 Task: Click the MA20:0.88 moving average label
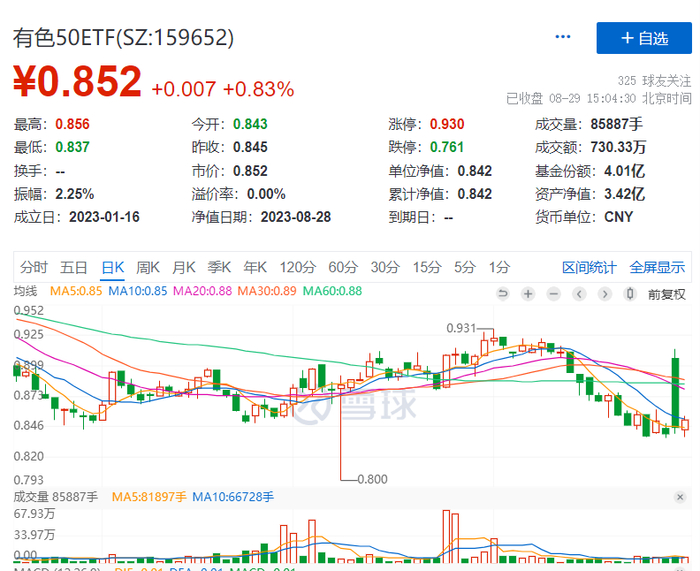203,291
